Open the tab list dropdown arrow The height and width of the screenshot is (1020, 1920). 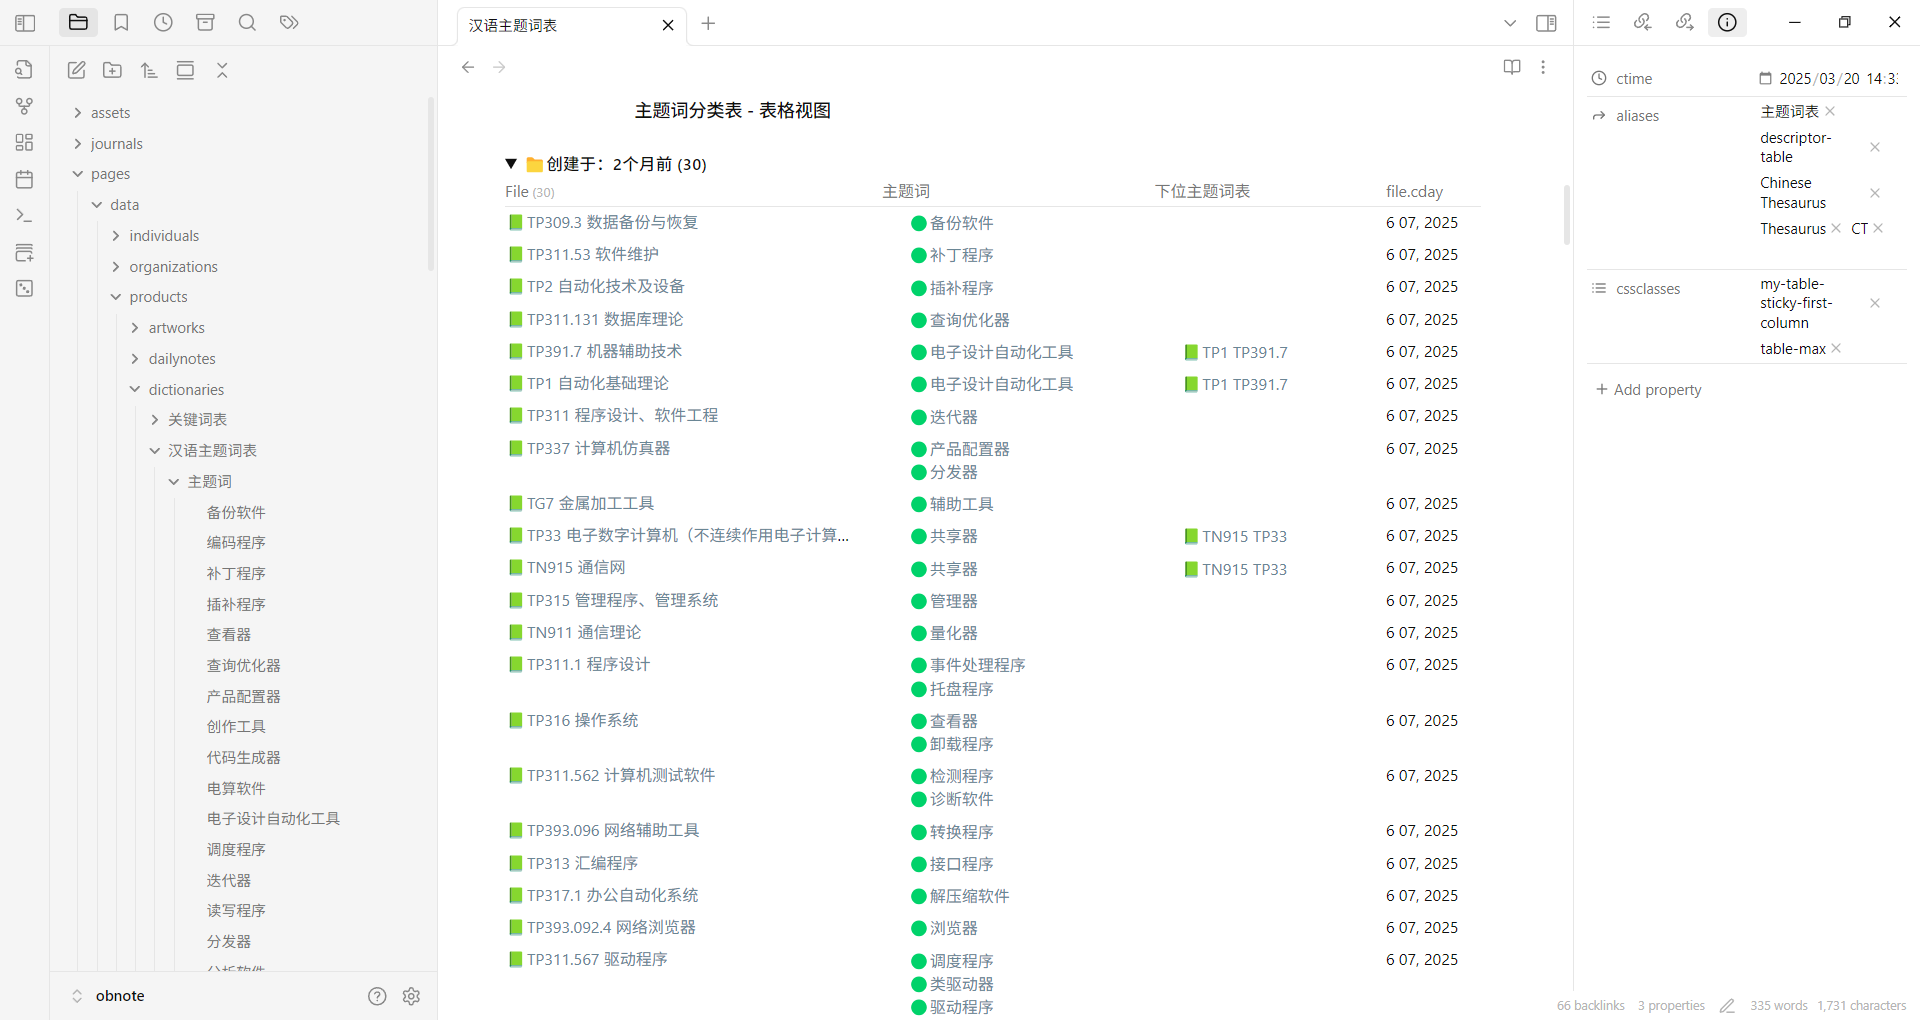[x=1510, y=23]
